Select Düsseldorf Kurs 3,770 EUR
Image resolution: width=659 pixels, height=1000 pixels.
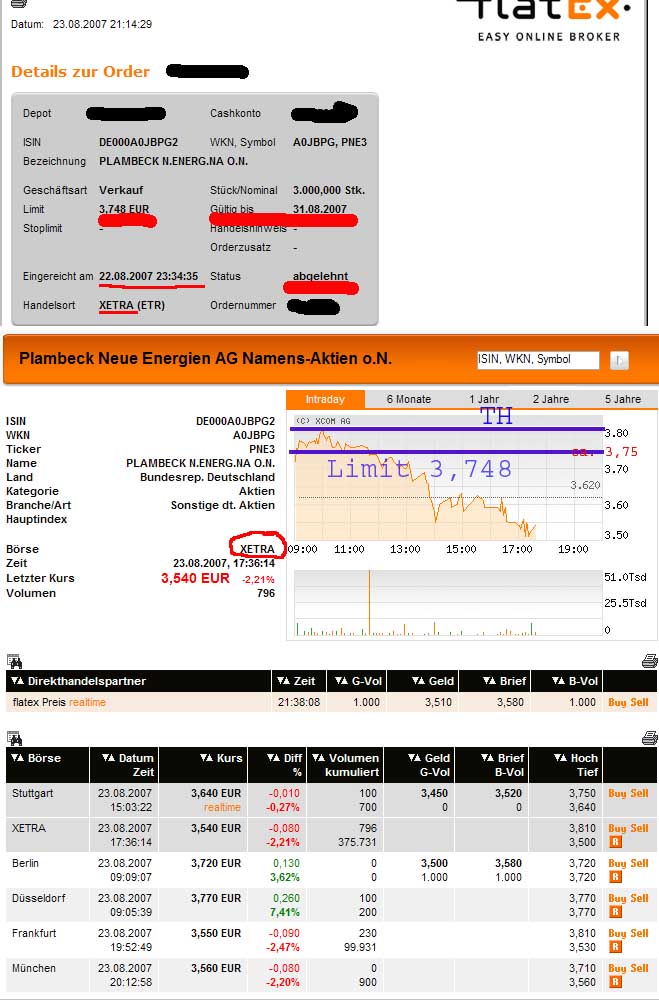216,899
